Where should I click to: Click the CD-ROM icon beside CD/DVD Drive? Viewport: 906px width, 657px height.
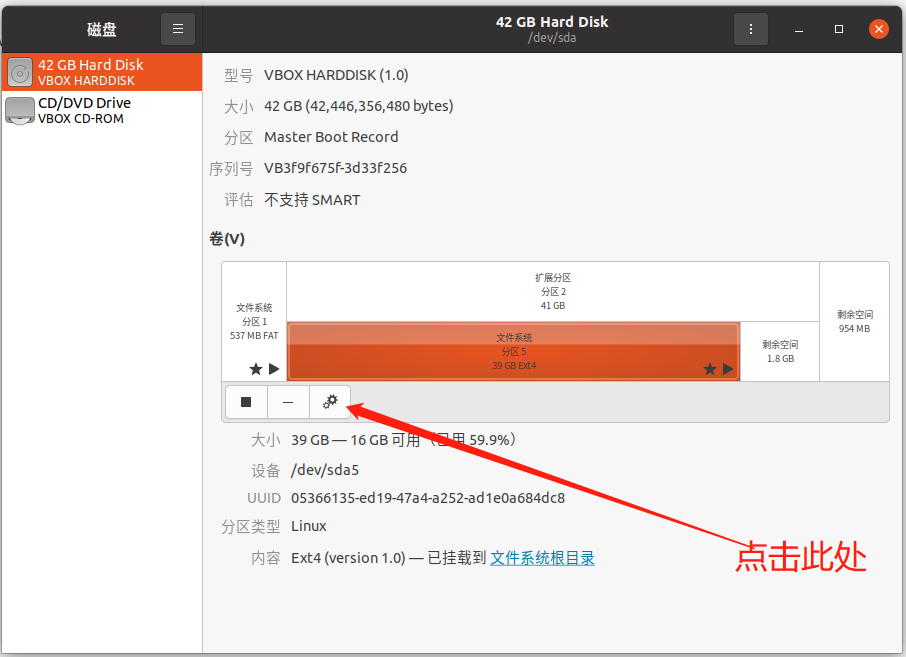click(x=20, y=110)
